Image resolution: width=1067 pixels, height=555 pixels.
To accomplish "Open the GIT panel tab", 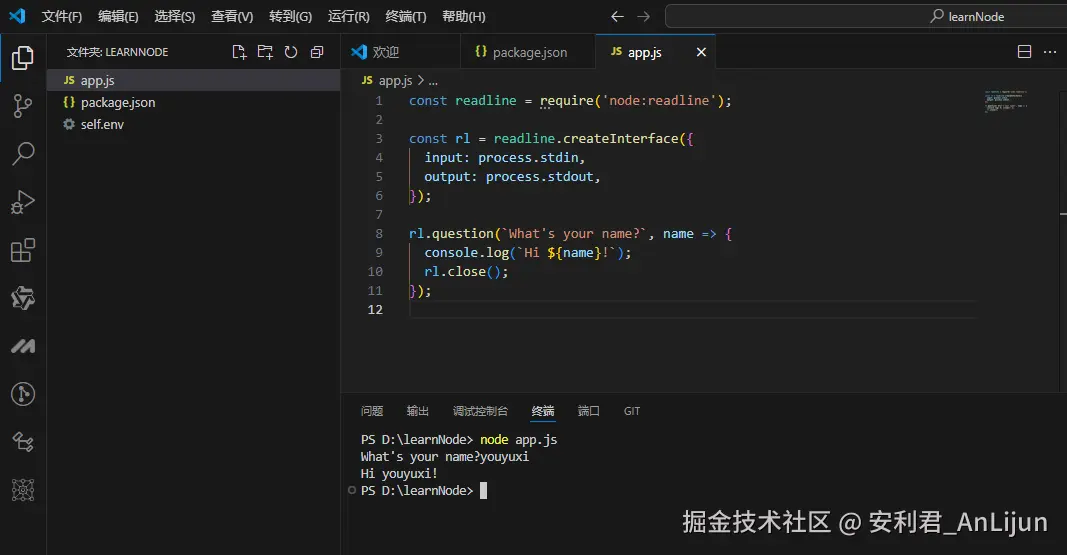I will (x=632, y=411).
